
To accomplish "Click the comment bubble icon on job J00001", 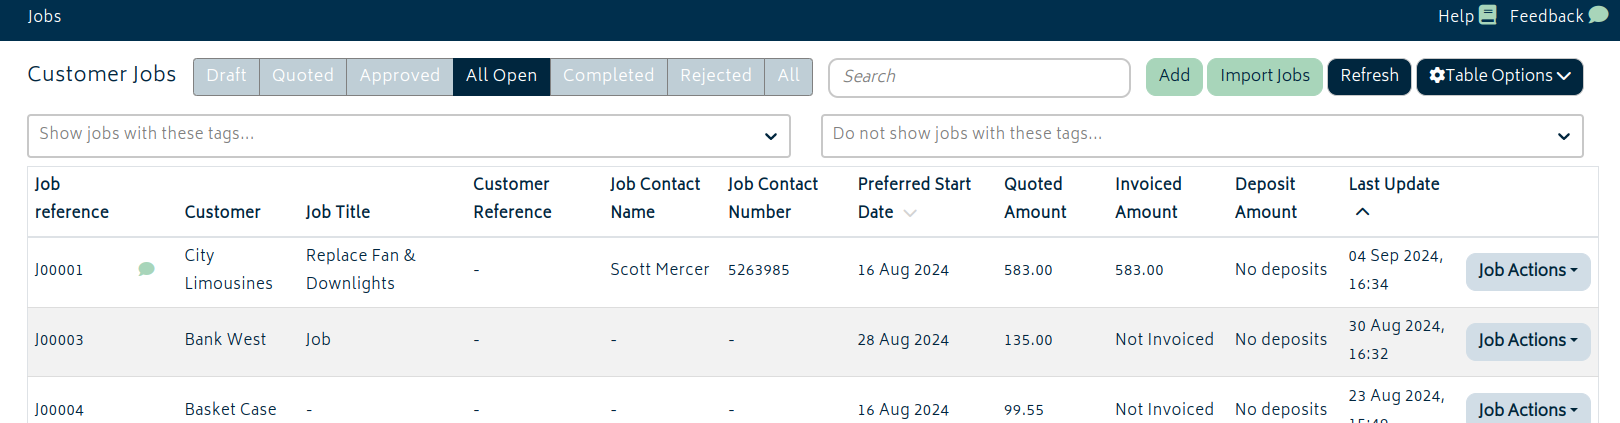I will tap(146, 269).
